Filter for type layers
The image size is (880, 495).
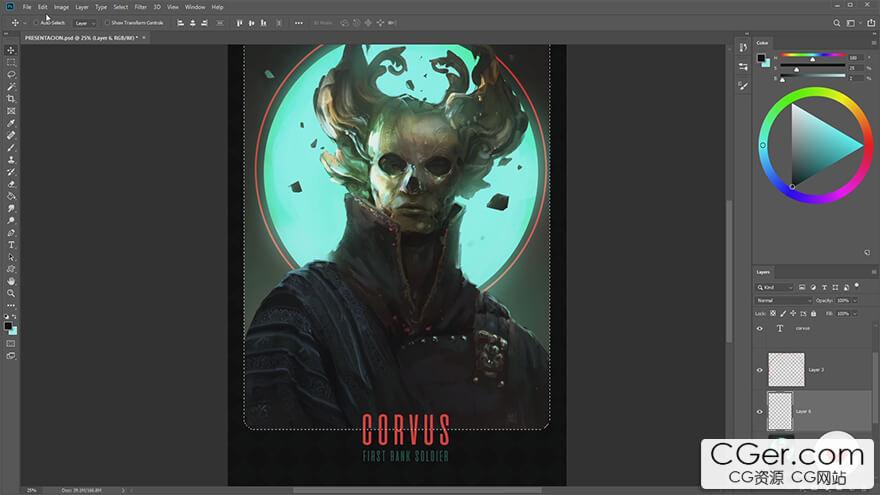[x=824, y=287]
